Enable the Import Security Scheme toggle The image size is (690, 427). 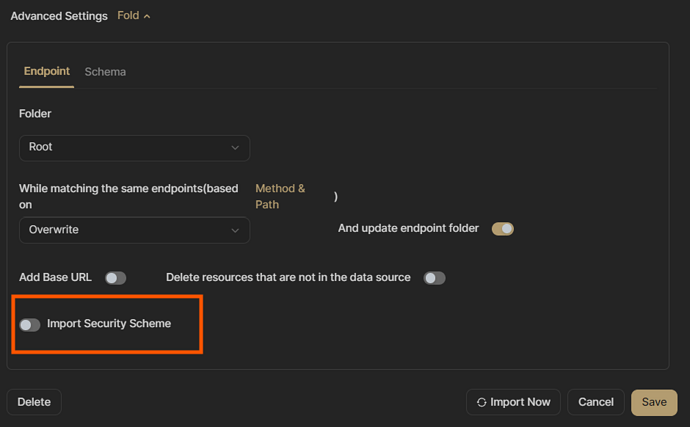(30, 324)
